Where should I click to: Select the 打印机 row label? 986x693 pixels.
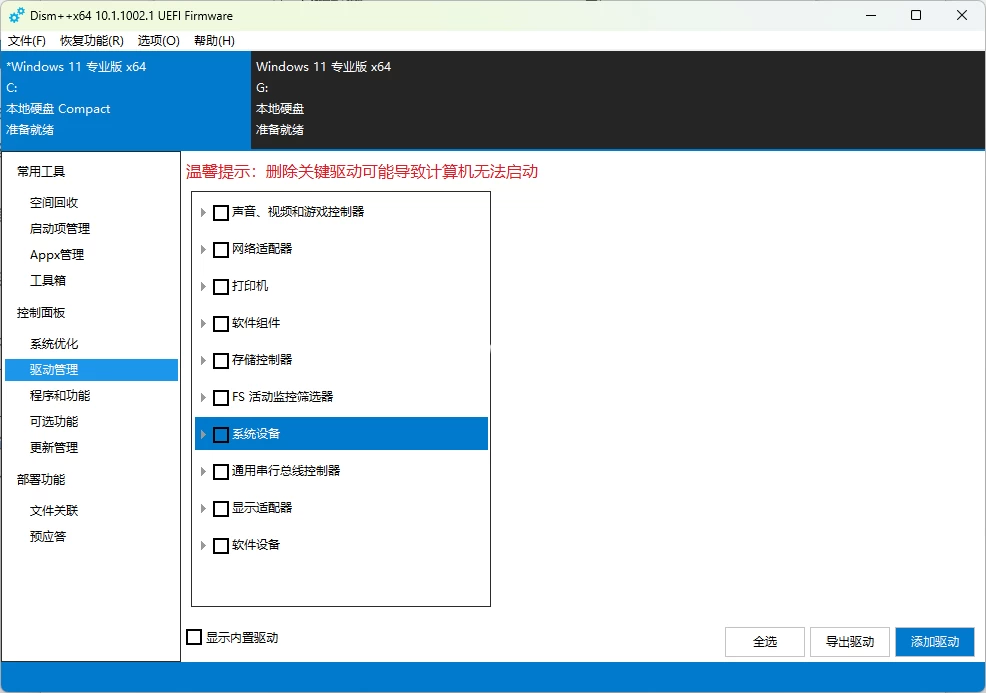coord(250,286)
